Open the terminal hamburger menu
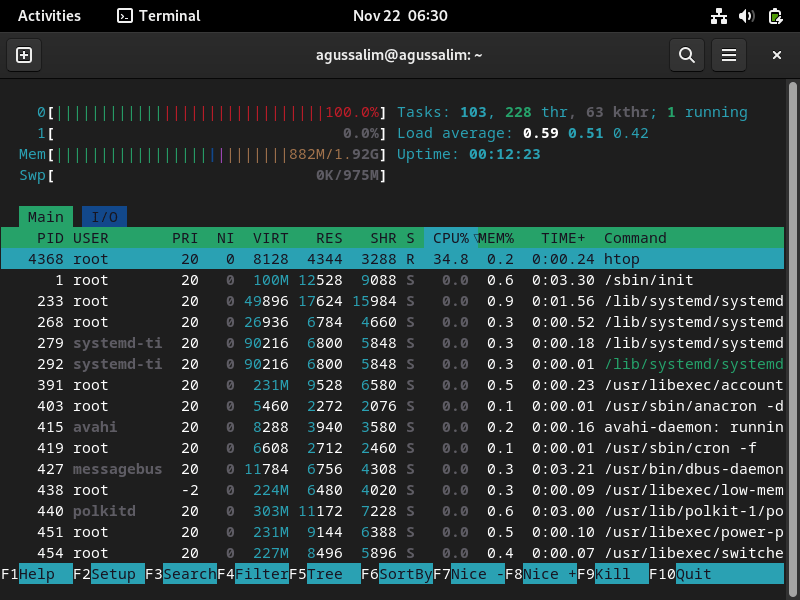 729,55
